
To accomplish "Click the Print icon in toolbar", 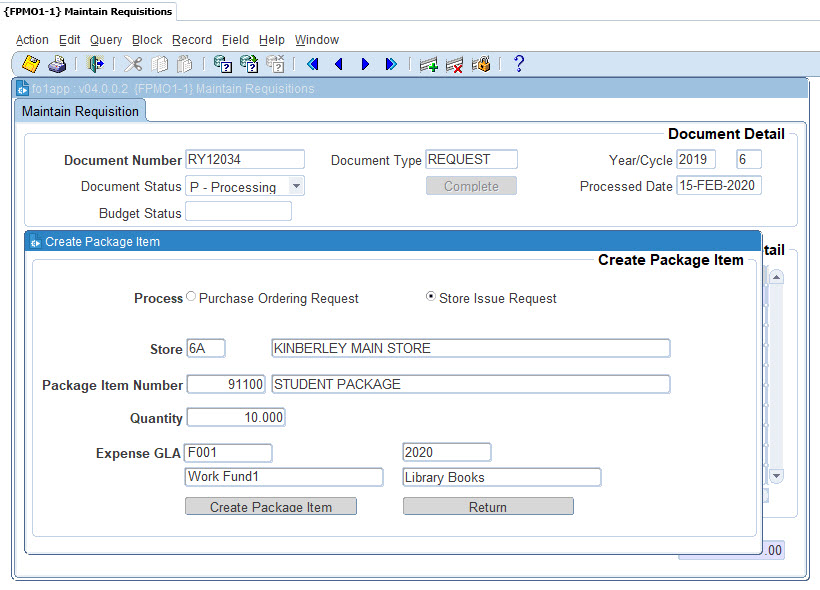I will coord(57,64).
